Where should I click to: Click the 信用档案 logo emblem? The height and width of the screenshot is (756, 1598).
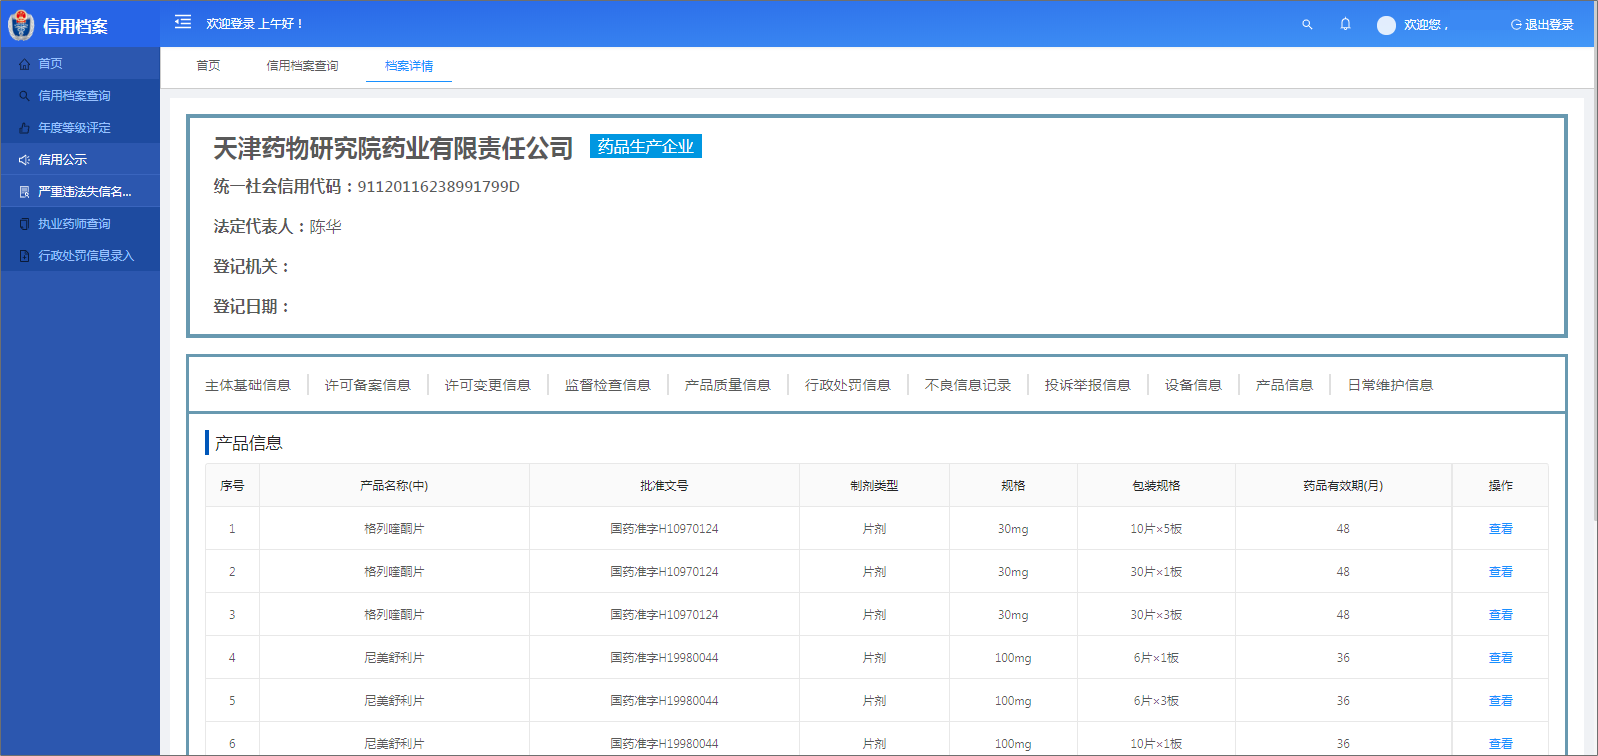pyautogui.click(x=21, y=25)
